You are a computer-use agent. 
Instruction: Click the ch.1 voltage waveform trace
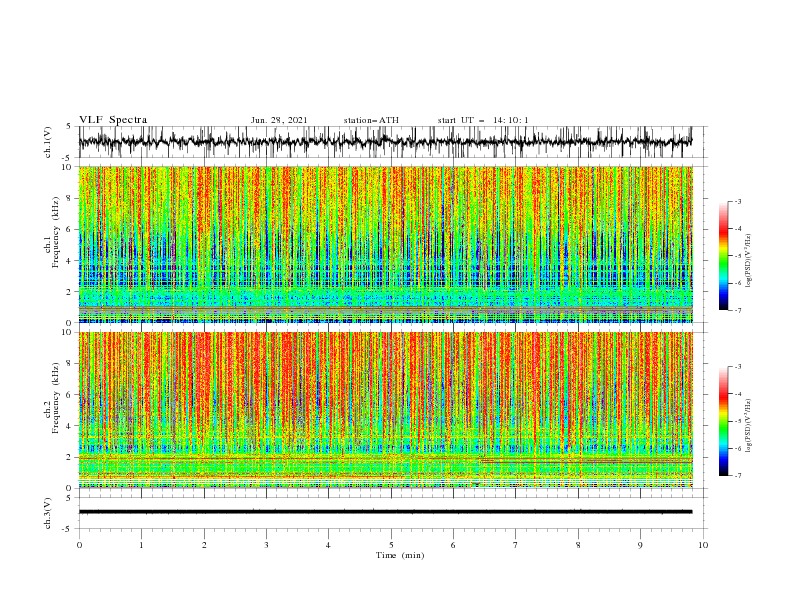[x=385, y=141]
